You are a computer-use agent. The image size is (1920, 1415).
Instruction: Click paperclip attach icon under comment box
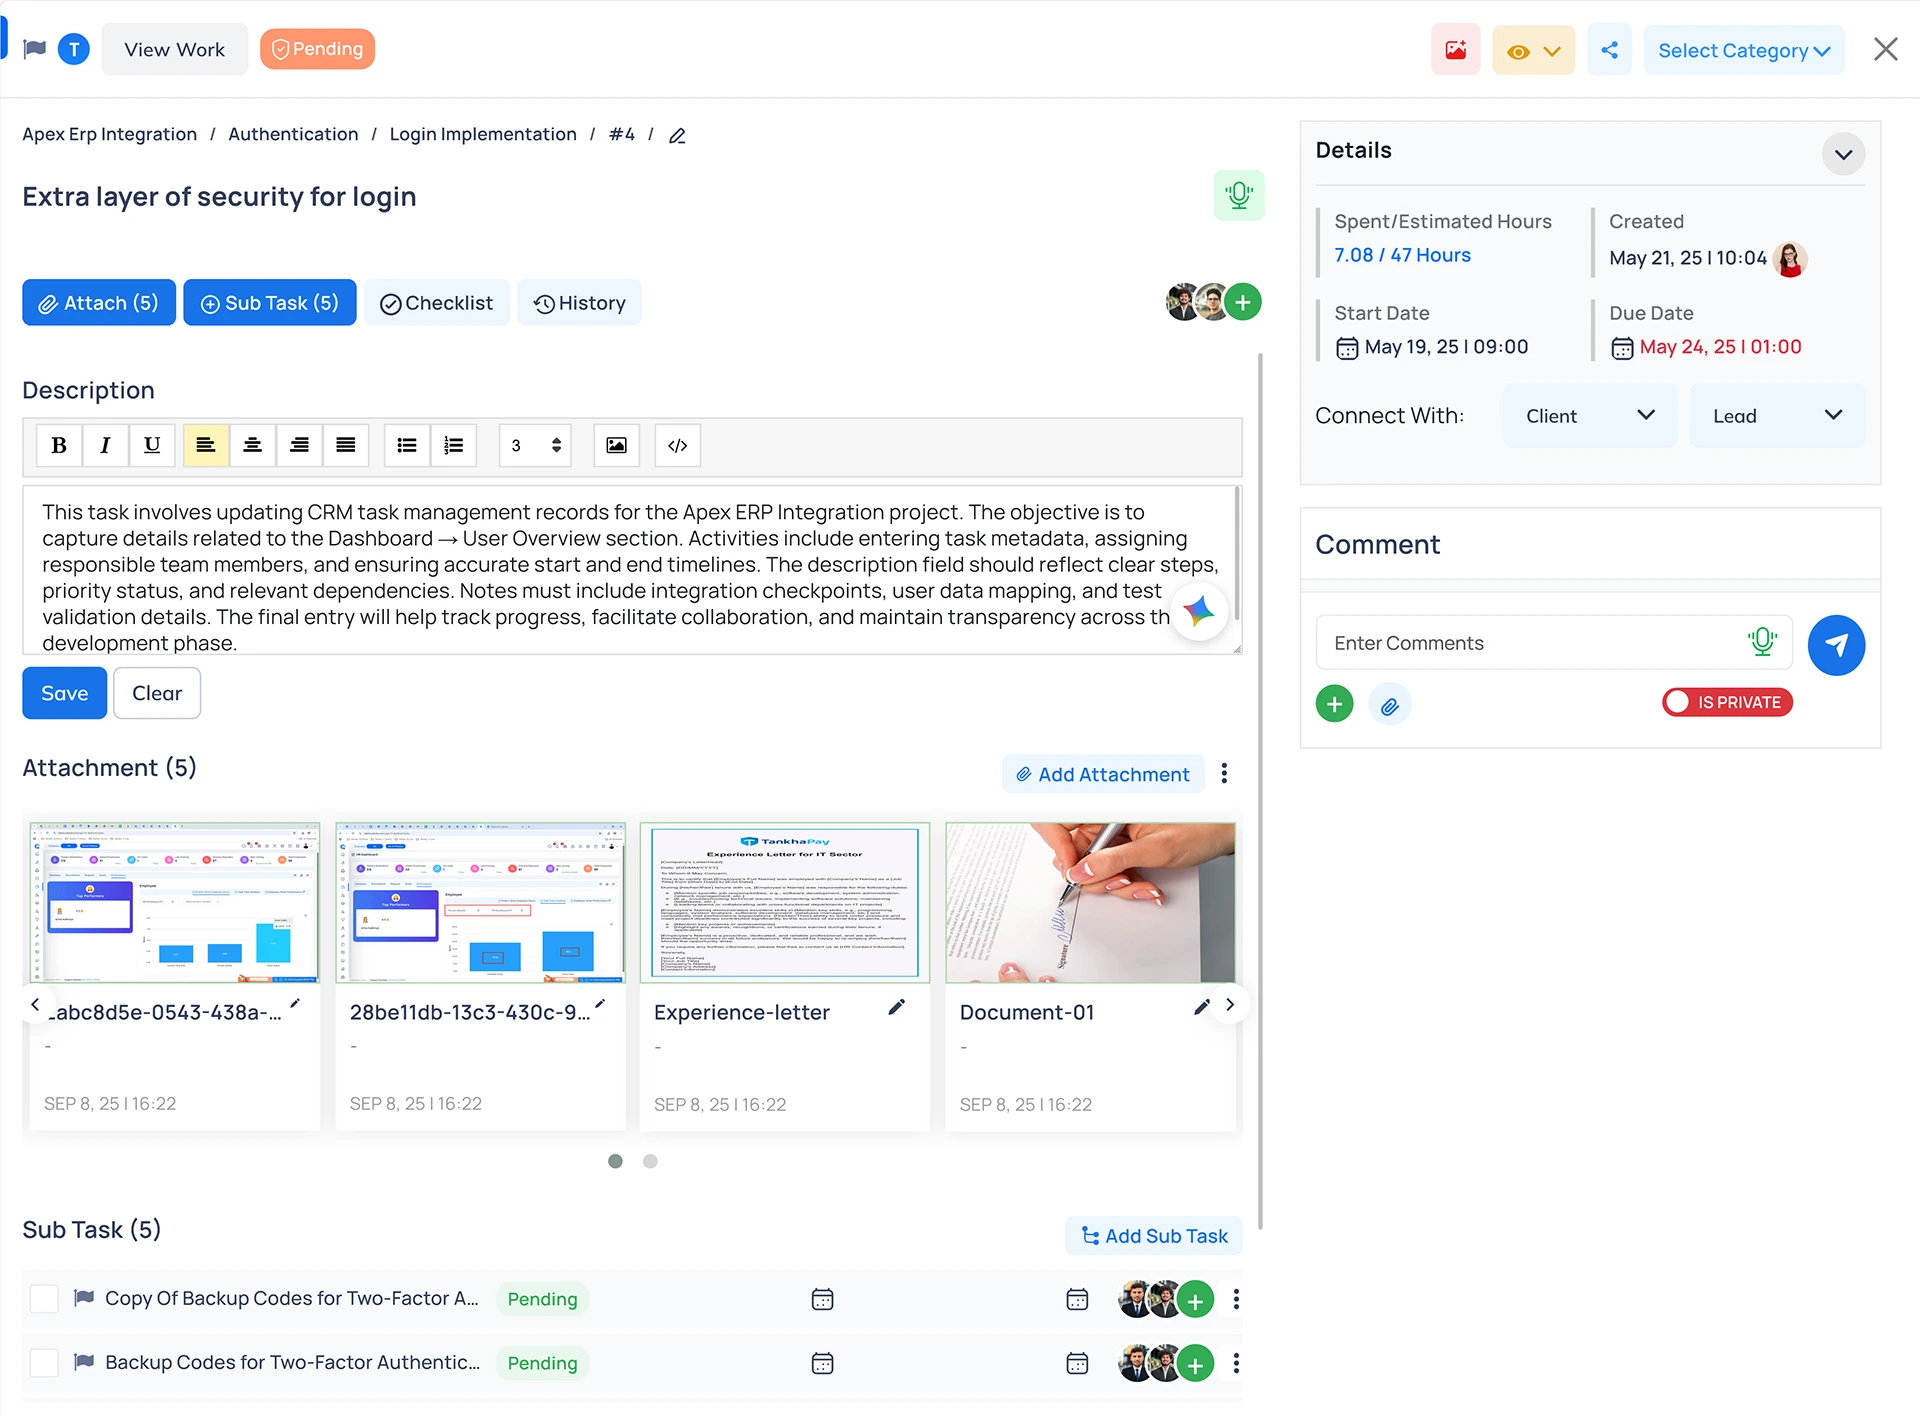(x=1389, y=706)
